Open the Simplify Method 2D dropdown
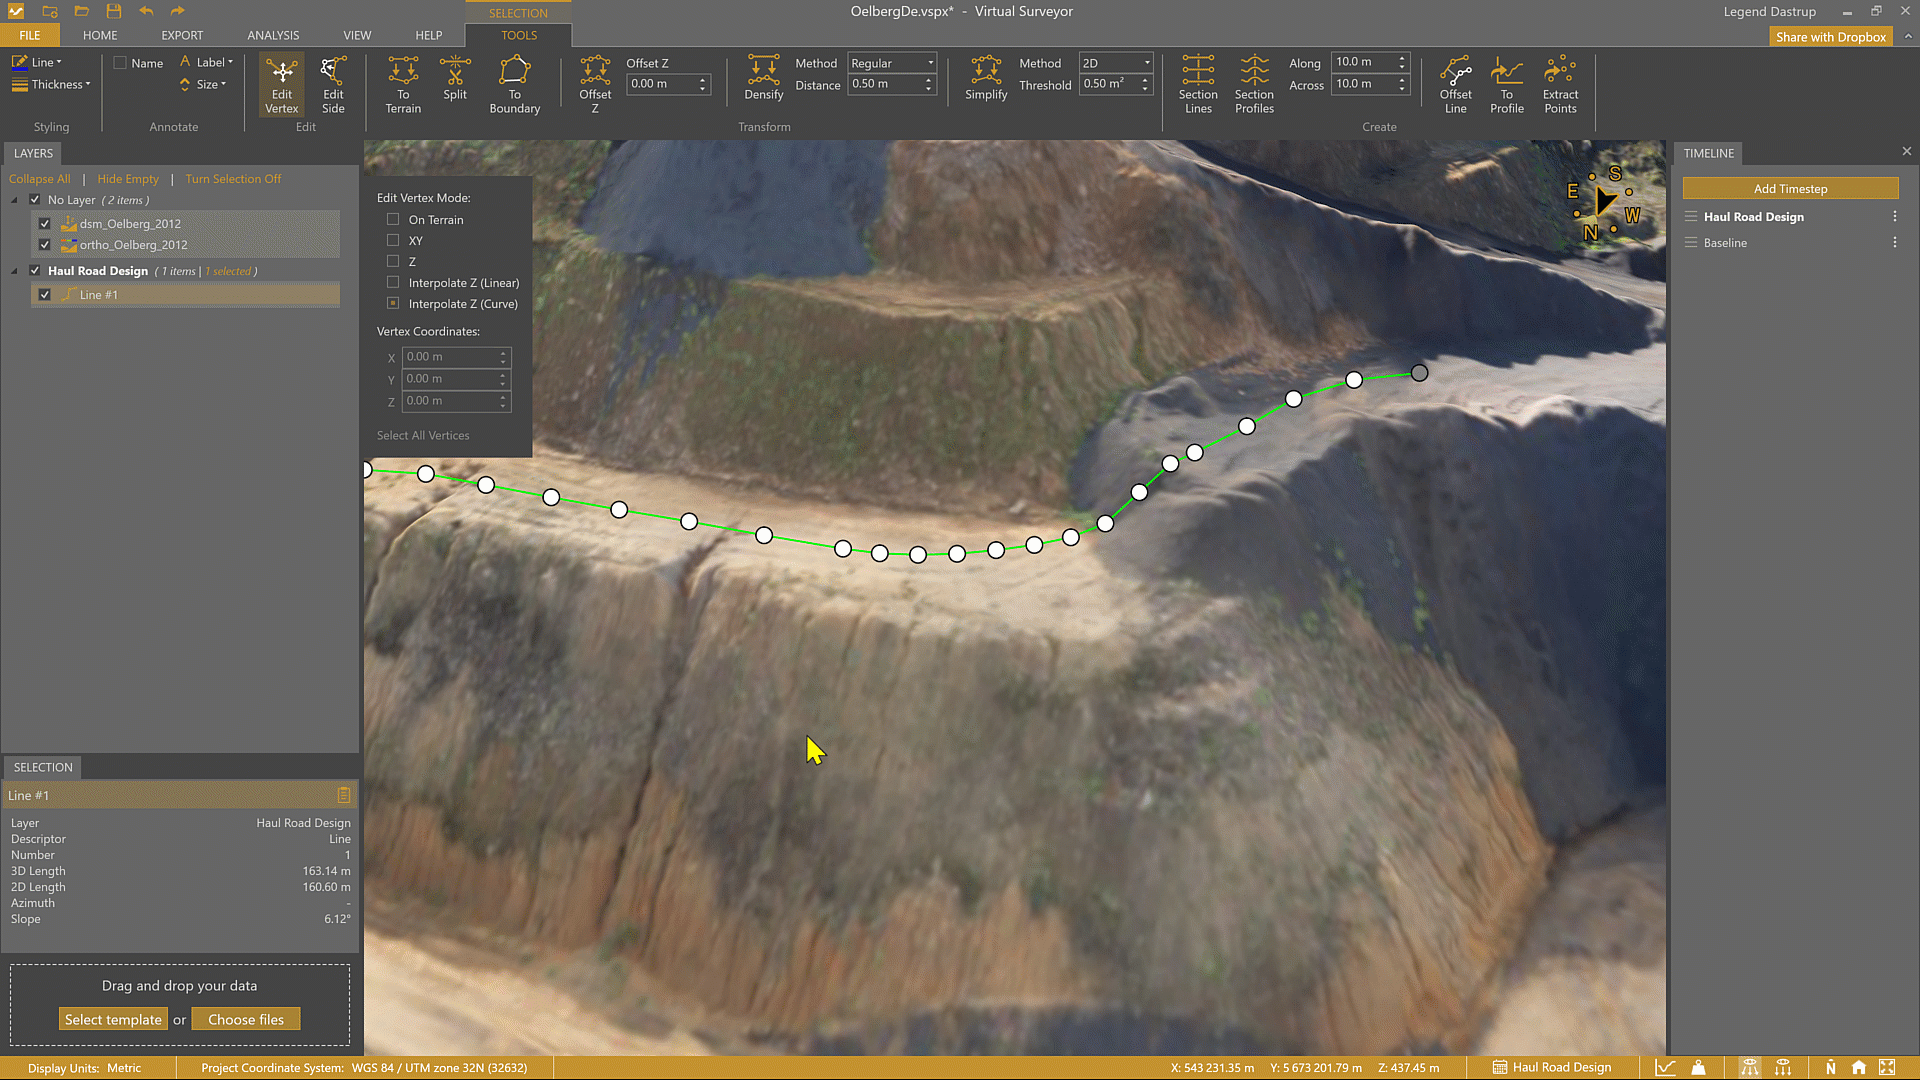This screenshot has width=1920, height=1080. click(1116, 63)
